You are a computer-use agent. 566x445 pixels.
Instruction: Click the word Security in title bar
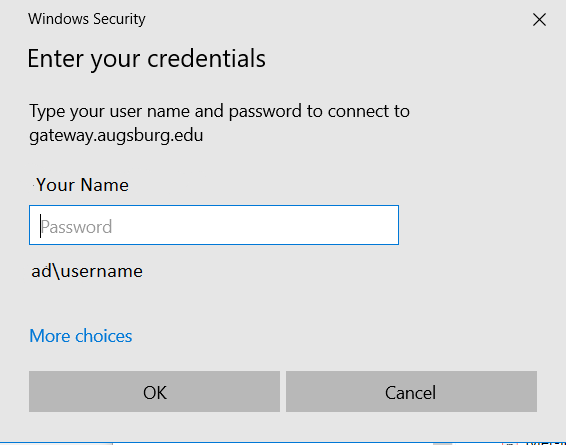click(x=119, y=19)
